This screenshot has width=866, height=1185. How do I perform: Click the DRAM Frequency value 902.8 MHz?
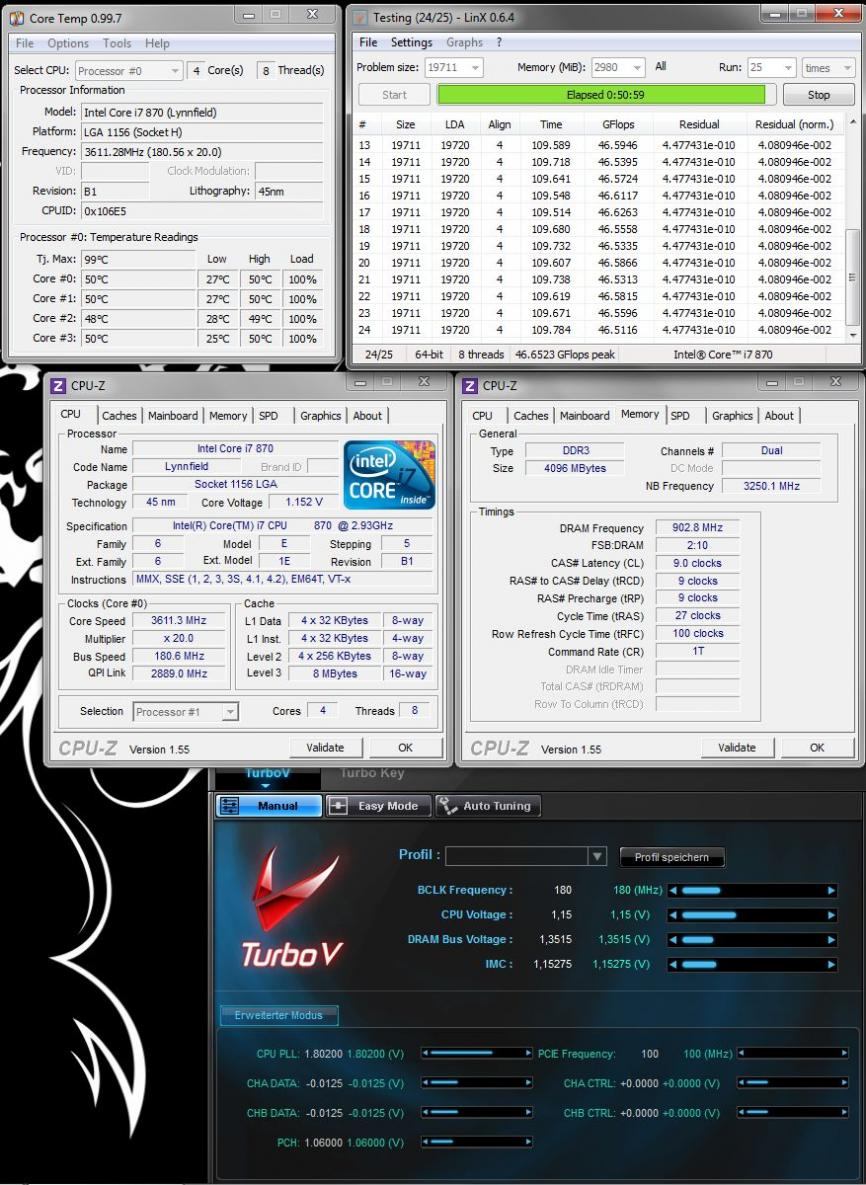pyautogui.click(x=697, y=528)
